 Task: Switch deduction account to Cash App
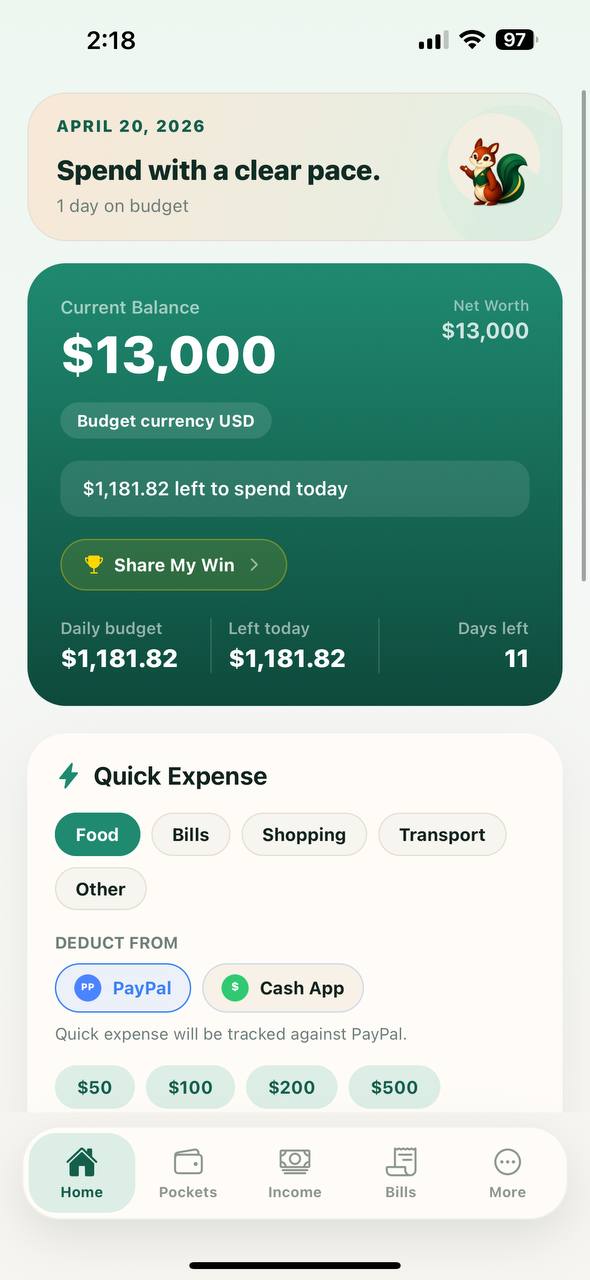point(283,988)
